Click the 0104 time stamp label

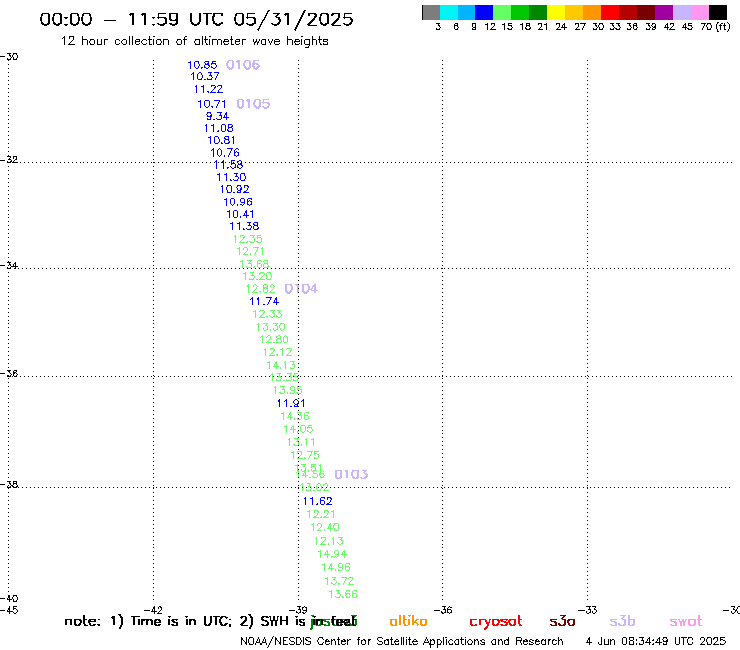click(301, 288)
